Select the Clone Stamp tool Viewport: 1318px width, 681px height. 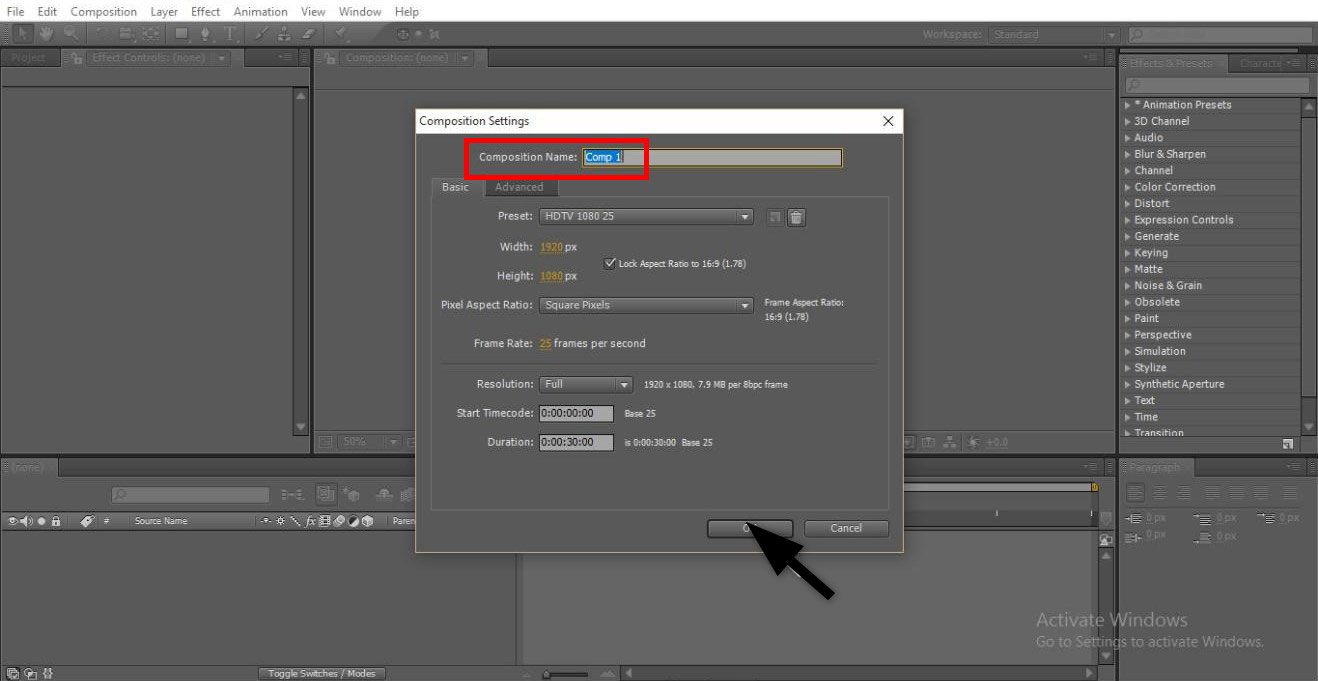point(284,34)
